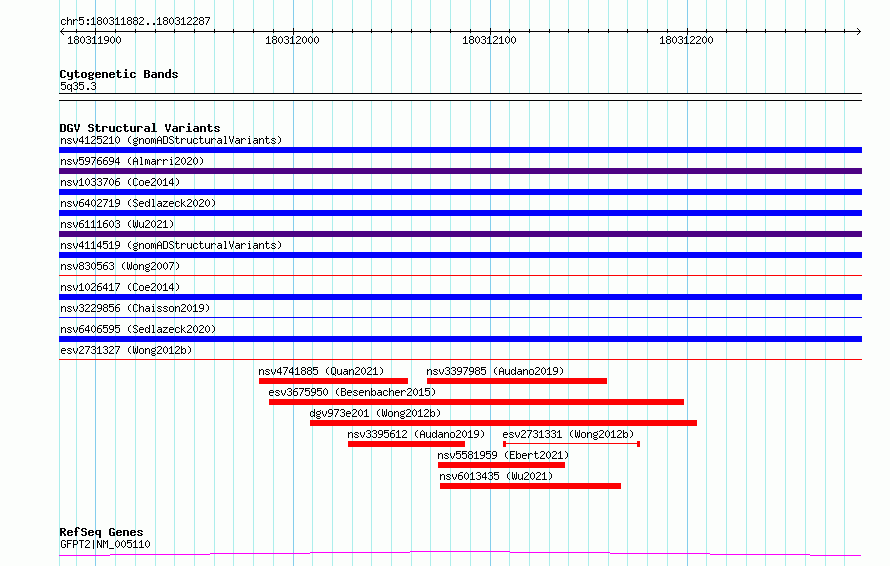Click the red bar under nsv4741885
The width and height of the screenshot is (890, 566).
[333, 381]
